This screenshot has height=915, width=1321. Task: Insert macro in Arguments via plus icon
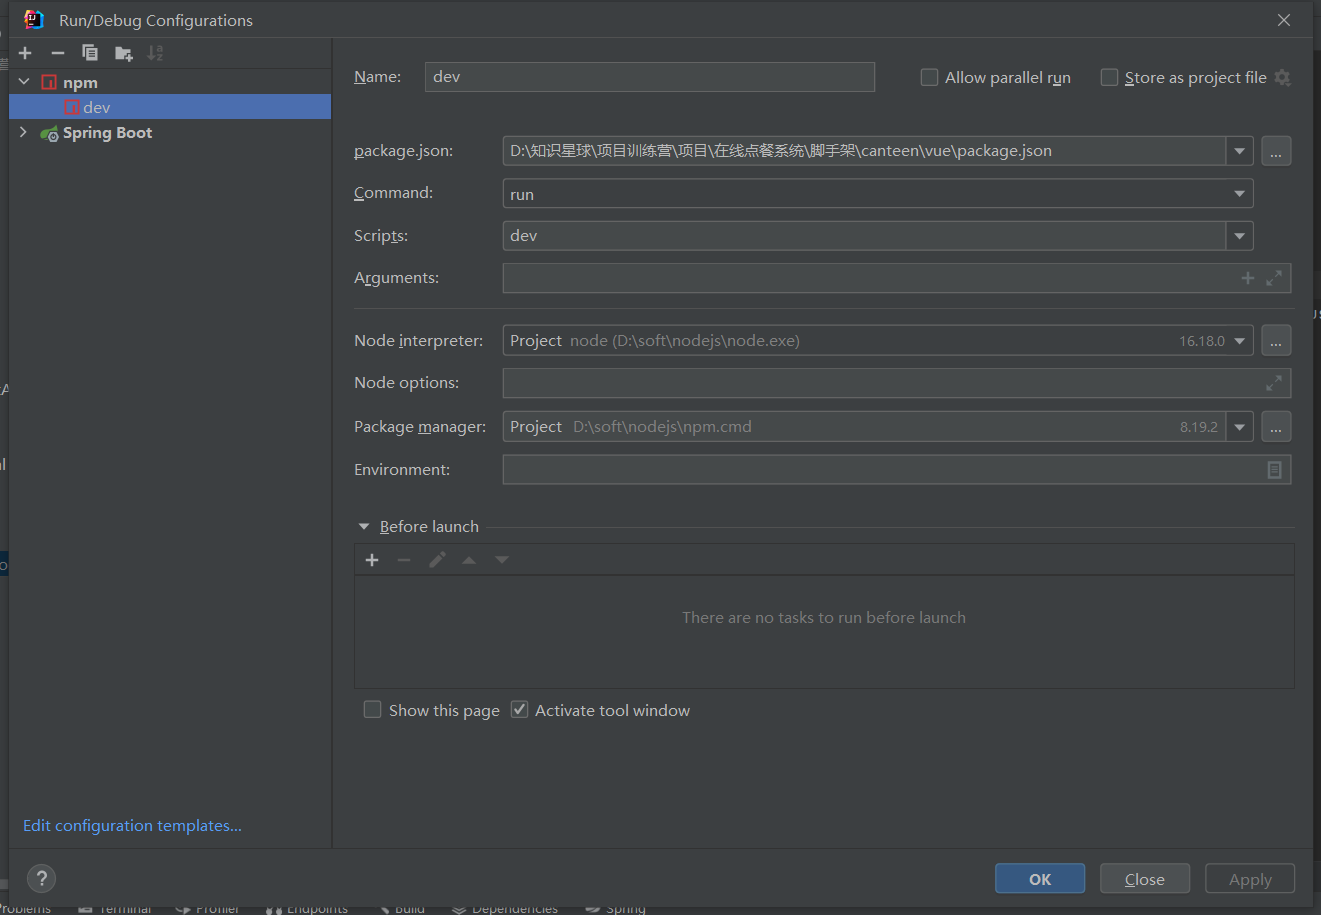(1248, 278)
